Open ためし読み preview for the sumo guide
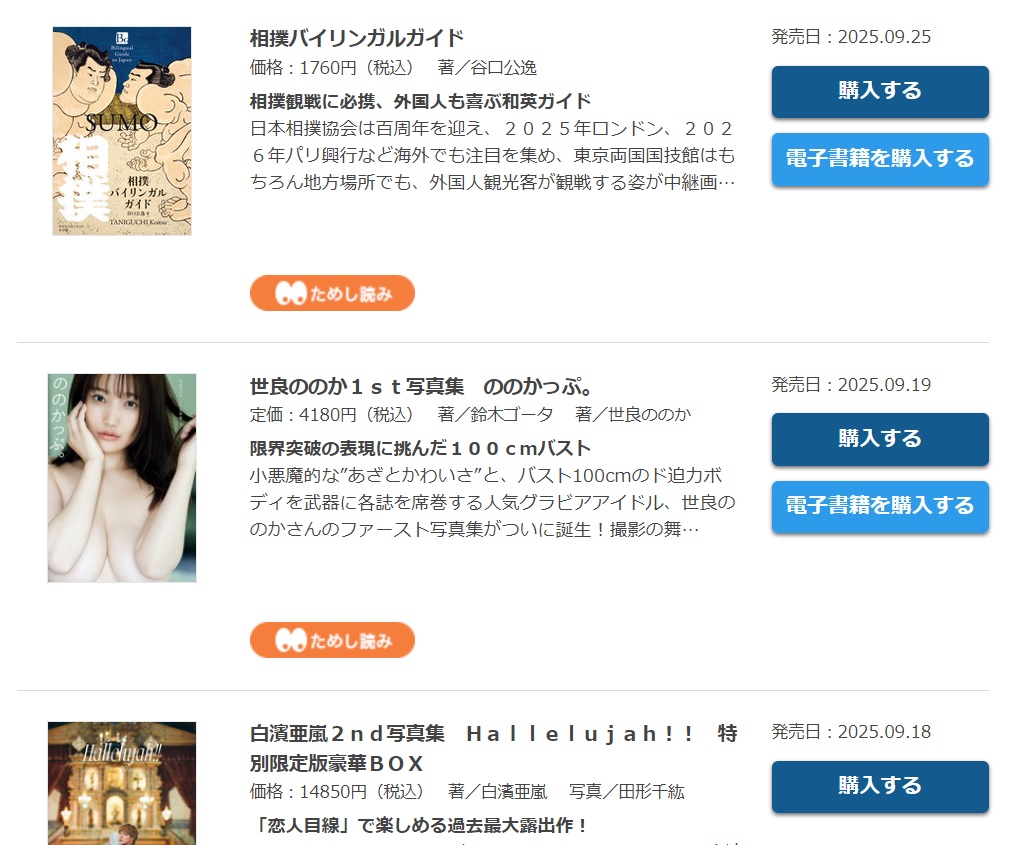This screenshot has width=1013, height=845. click(332, 293)
